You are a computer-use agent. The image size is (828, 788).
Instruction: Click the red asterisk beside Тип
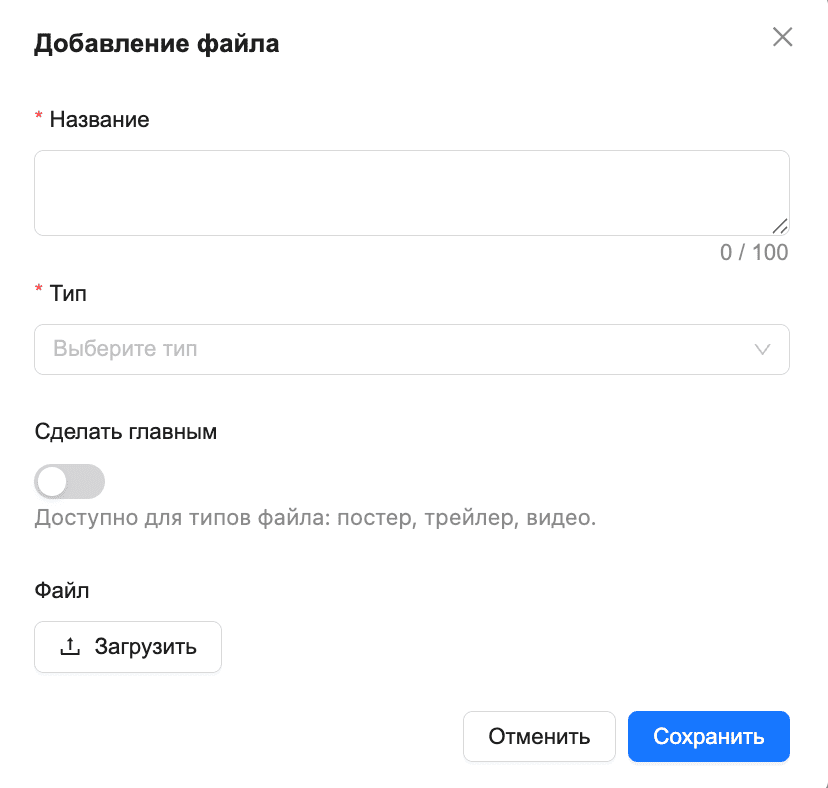coord(39,289)
